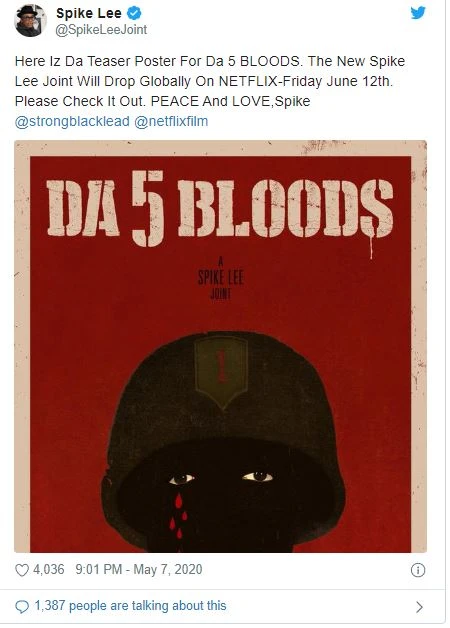Click the reply speech bubble icon
The height and width of the screenshot is (628, 450).
tap(22, 607)
